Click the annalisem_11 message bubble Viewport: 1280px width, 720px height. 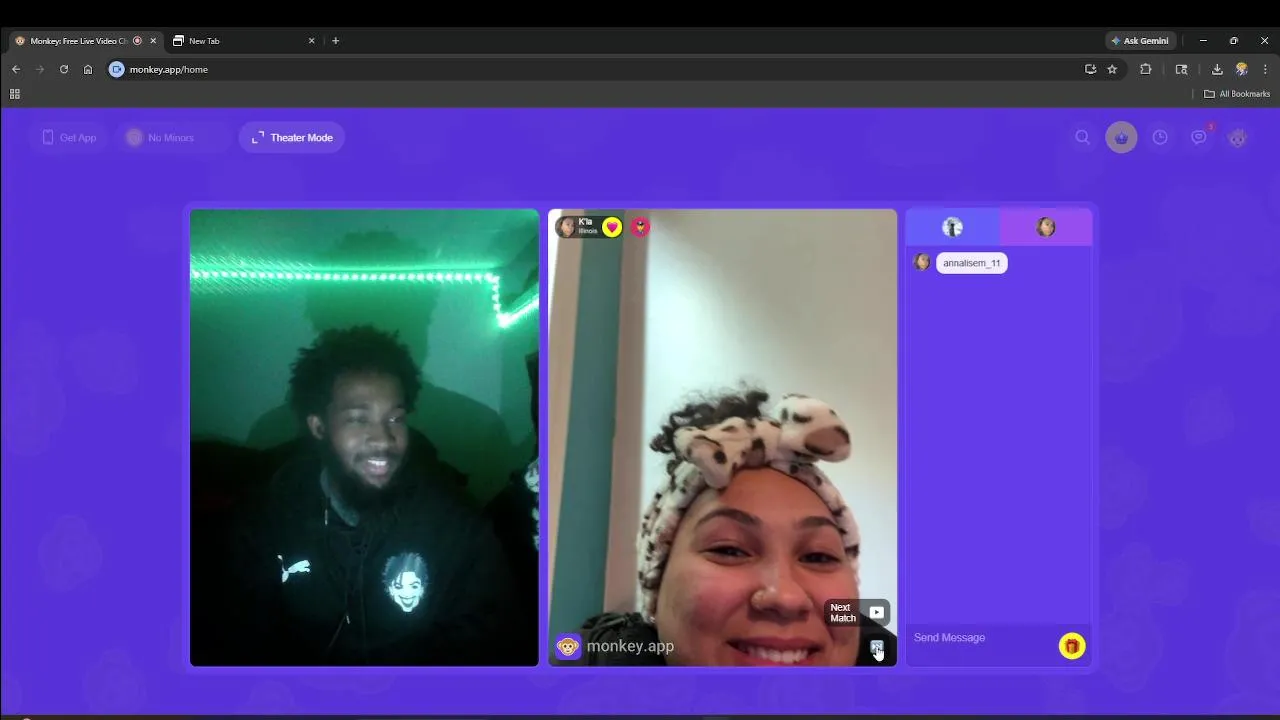point(972,263)
